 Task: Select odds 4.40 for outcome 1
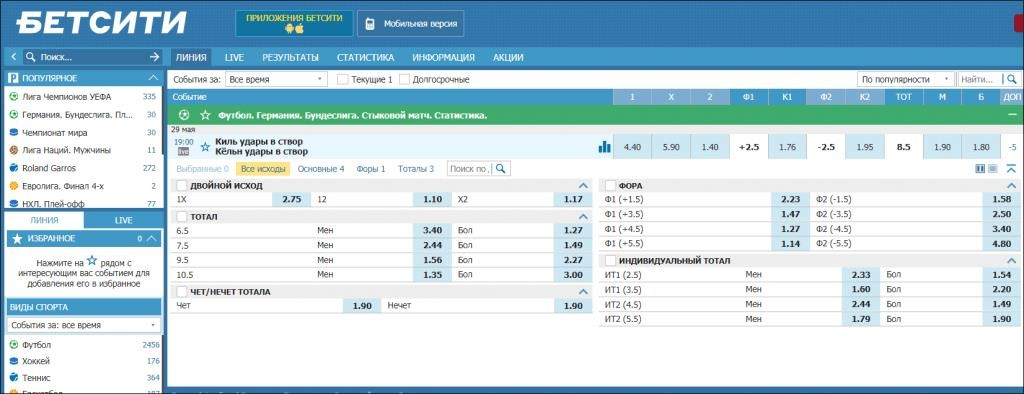(632, 147)
